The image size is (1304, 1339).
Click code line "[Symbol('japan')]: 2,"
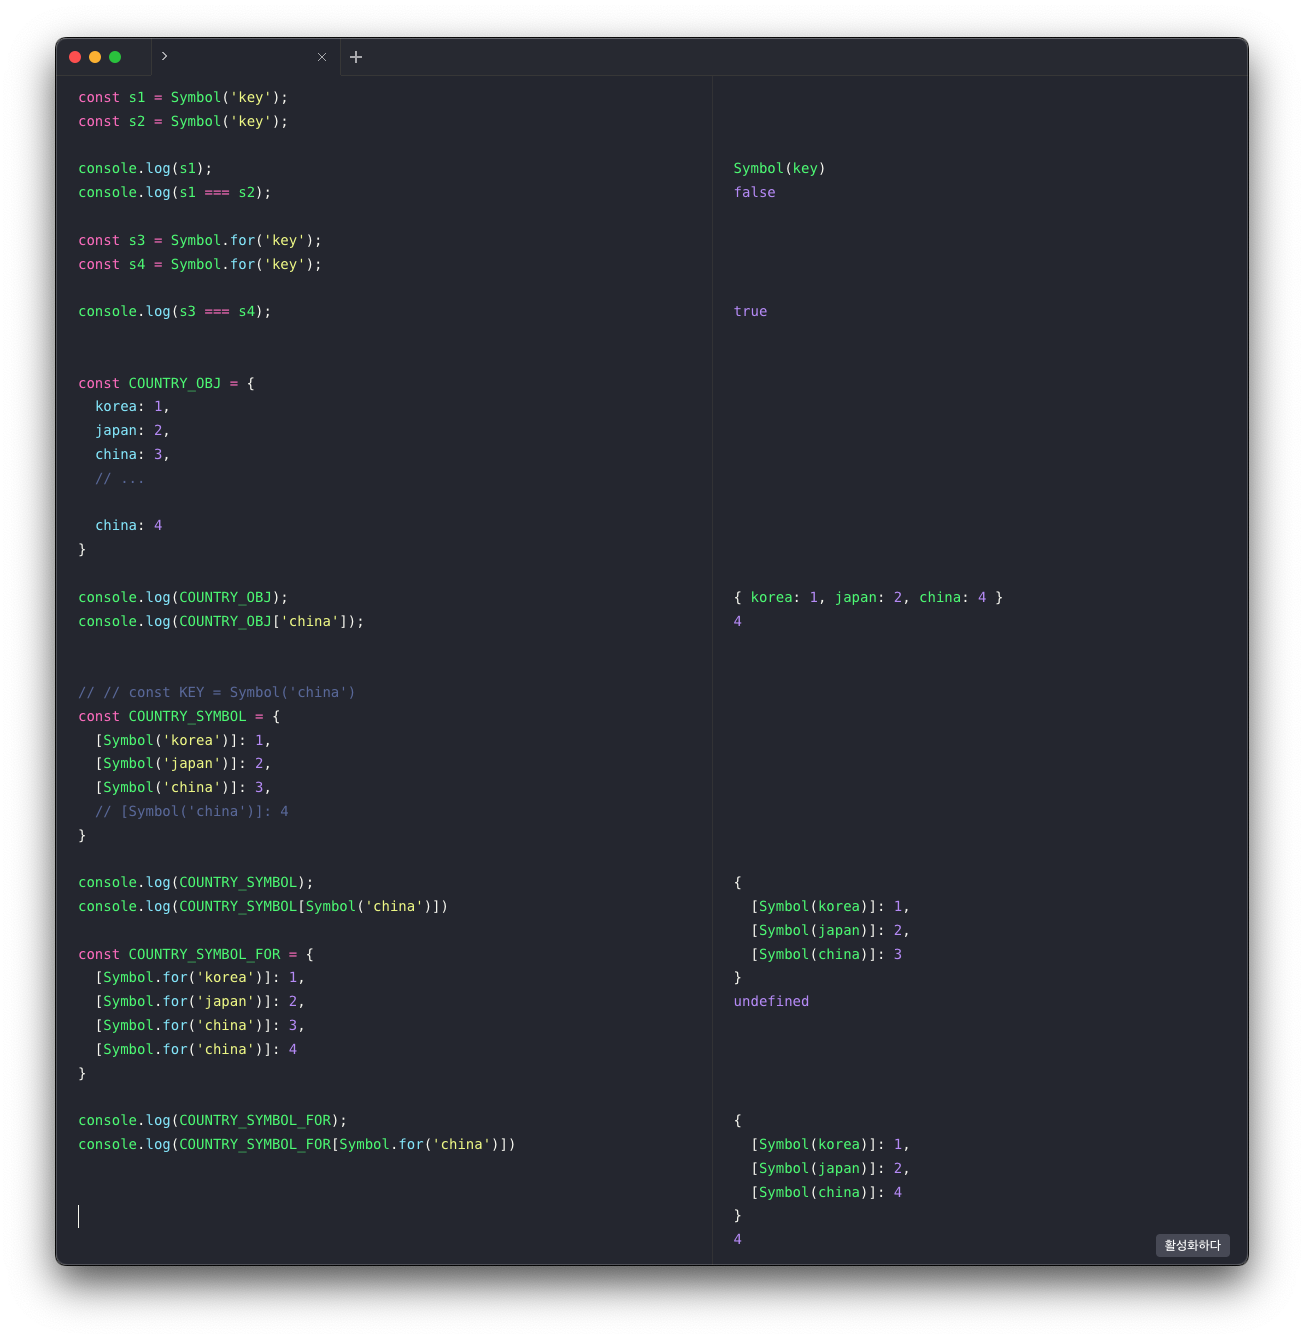(183, 763)
